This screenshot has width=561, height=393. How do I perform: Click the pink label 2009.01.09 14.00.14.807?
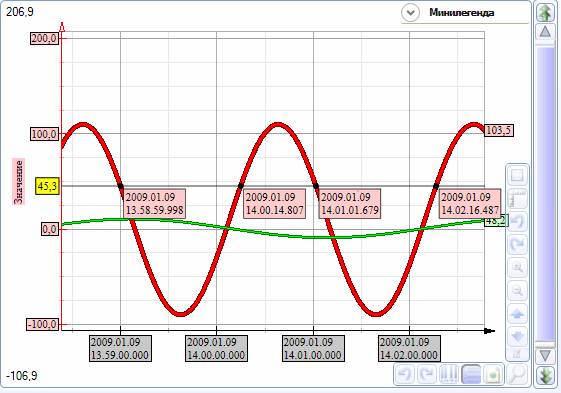(x=274, y=203)
